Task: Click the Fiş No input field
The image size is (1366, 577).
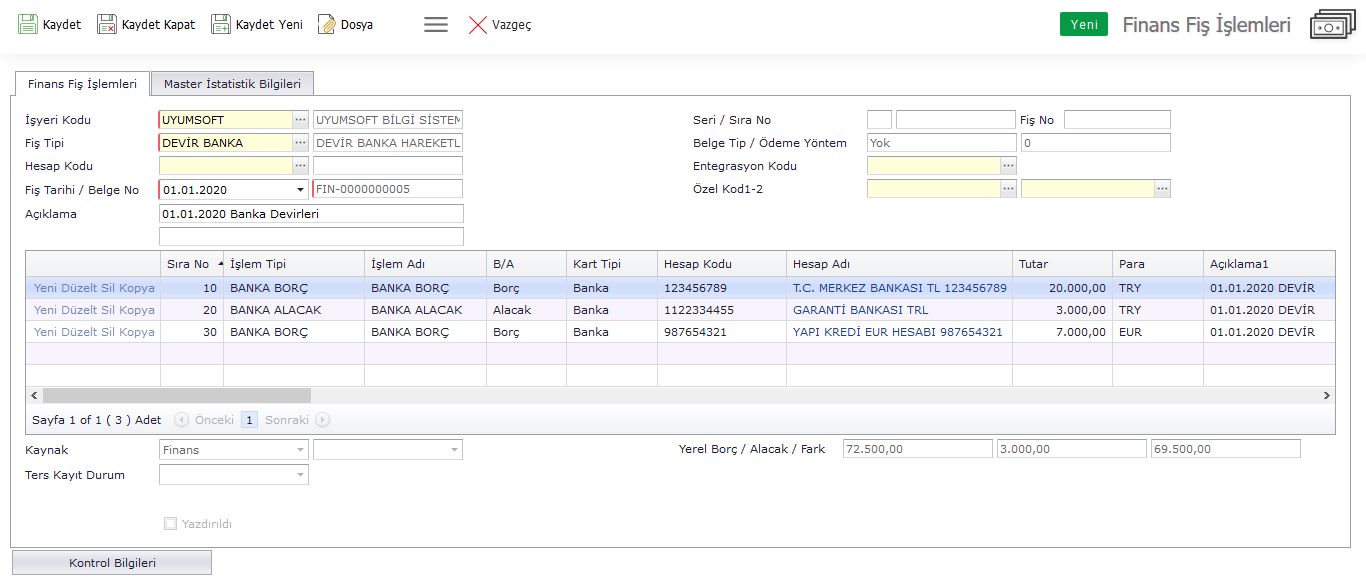Action: pos(1117,120)
